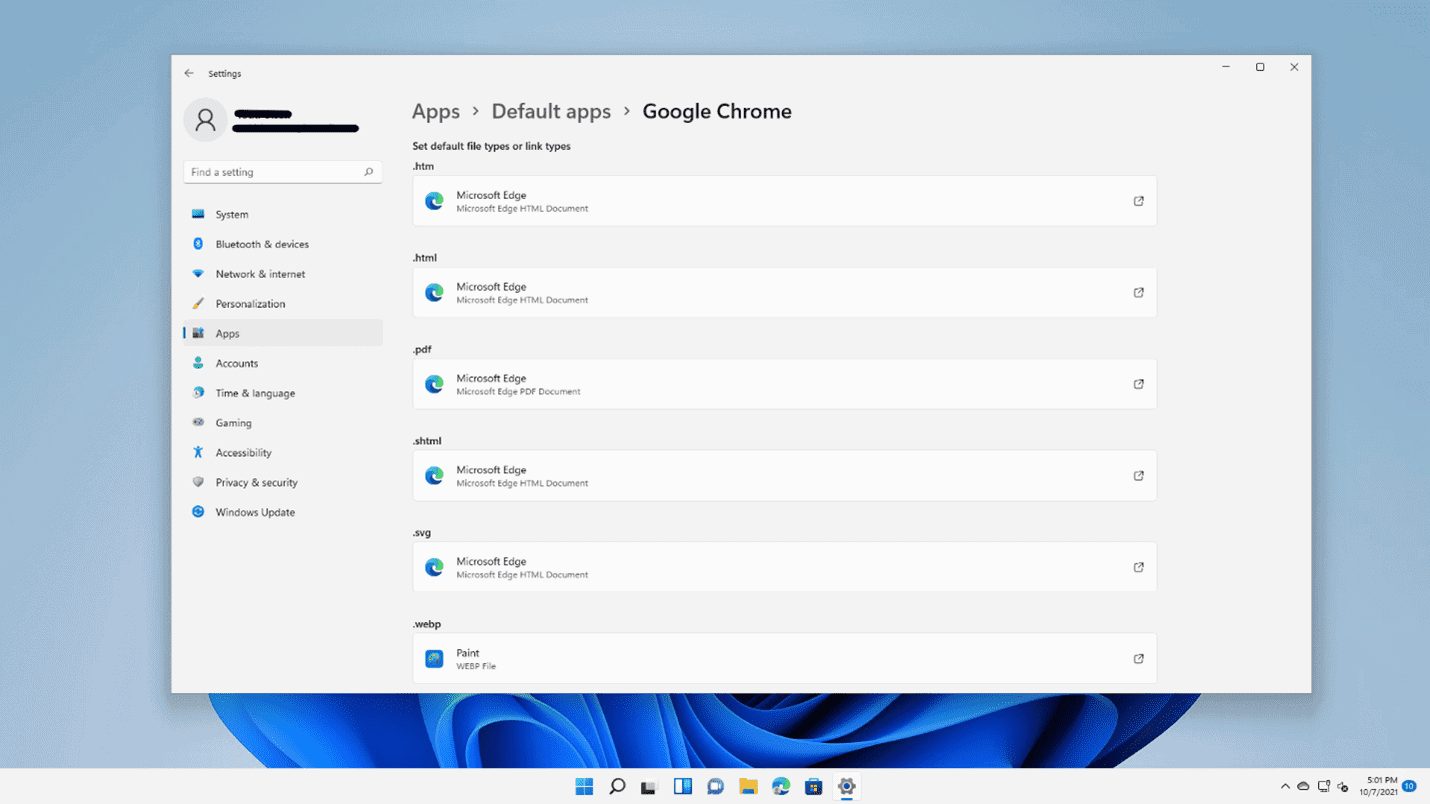Image resolution: width=1430 pixels, height=804 pixels.
Task: Click the OneDrive cloud tray icon
Action: (1304, 787)
